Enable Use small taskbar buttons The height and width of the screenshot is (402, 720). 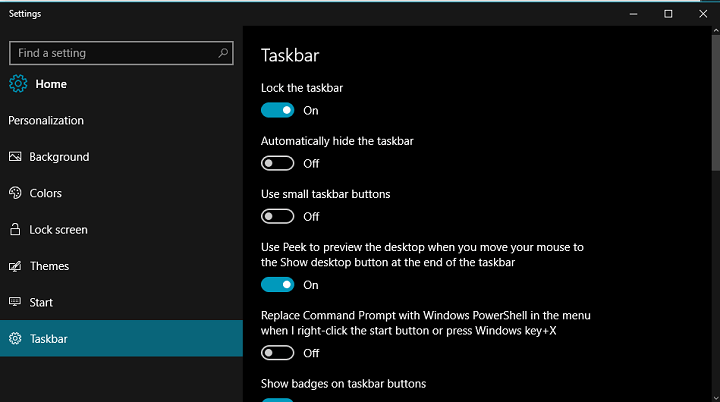click(x=277, y=216)
